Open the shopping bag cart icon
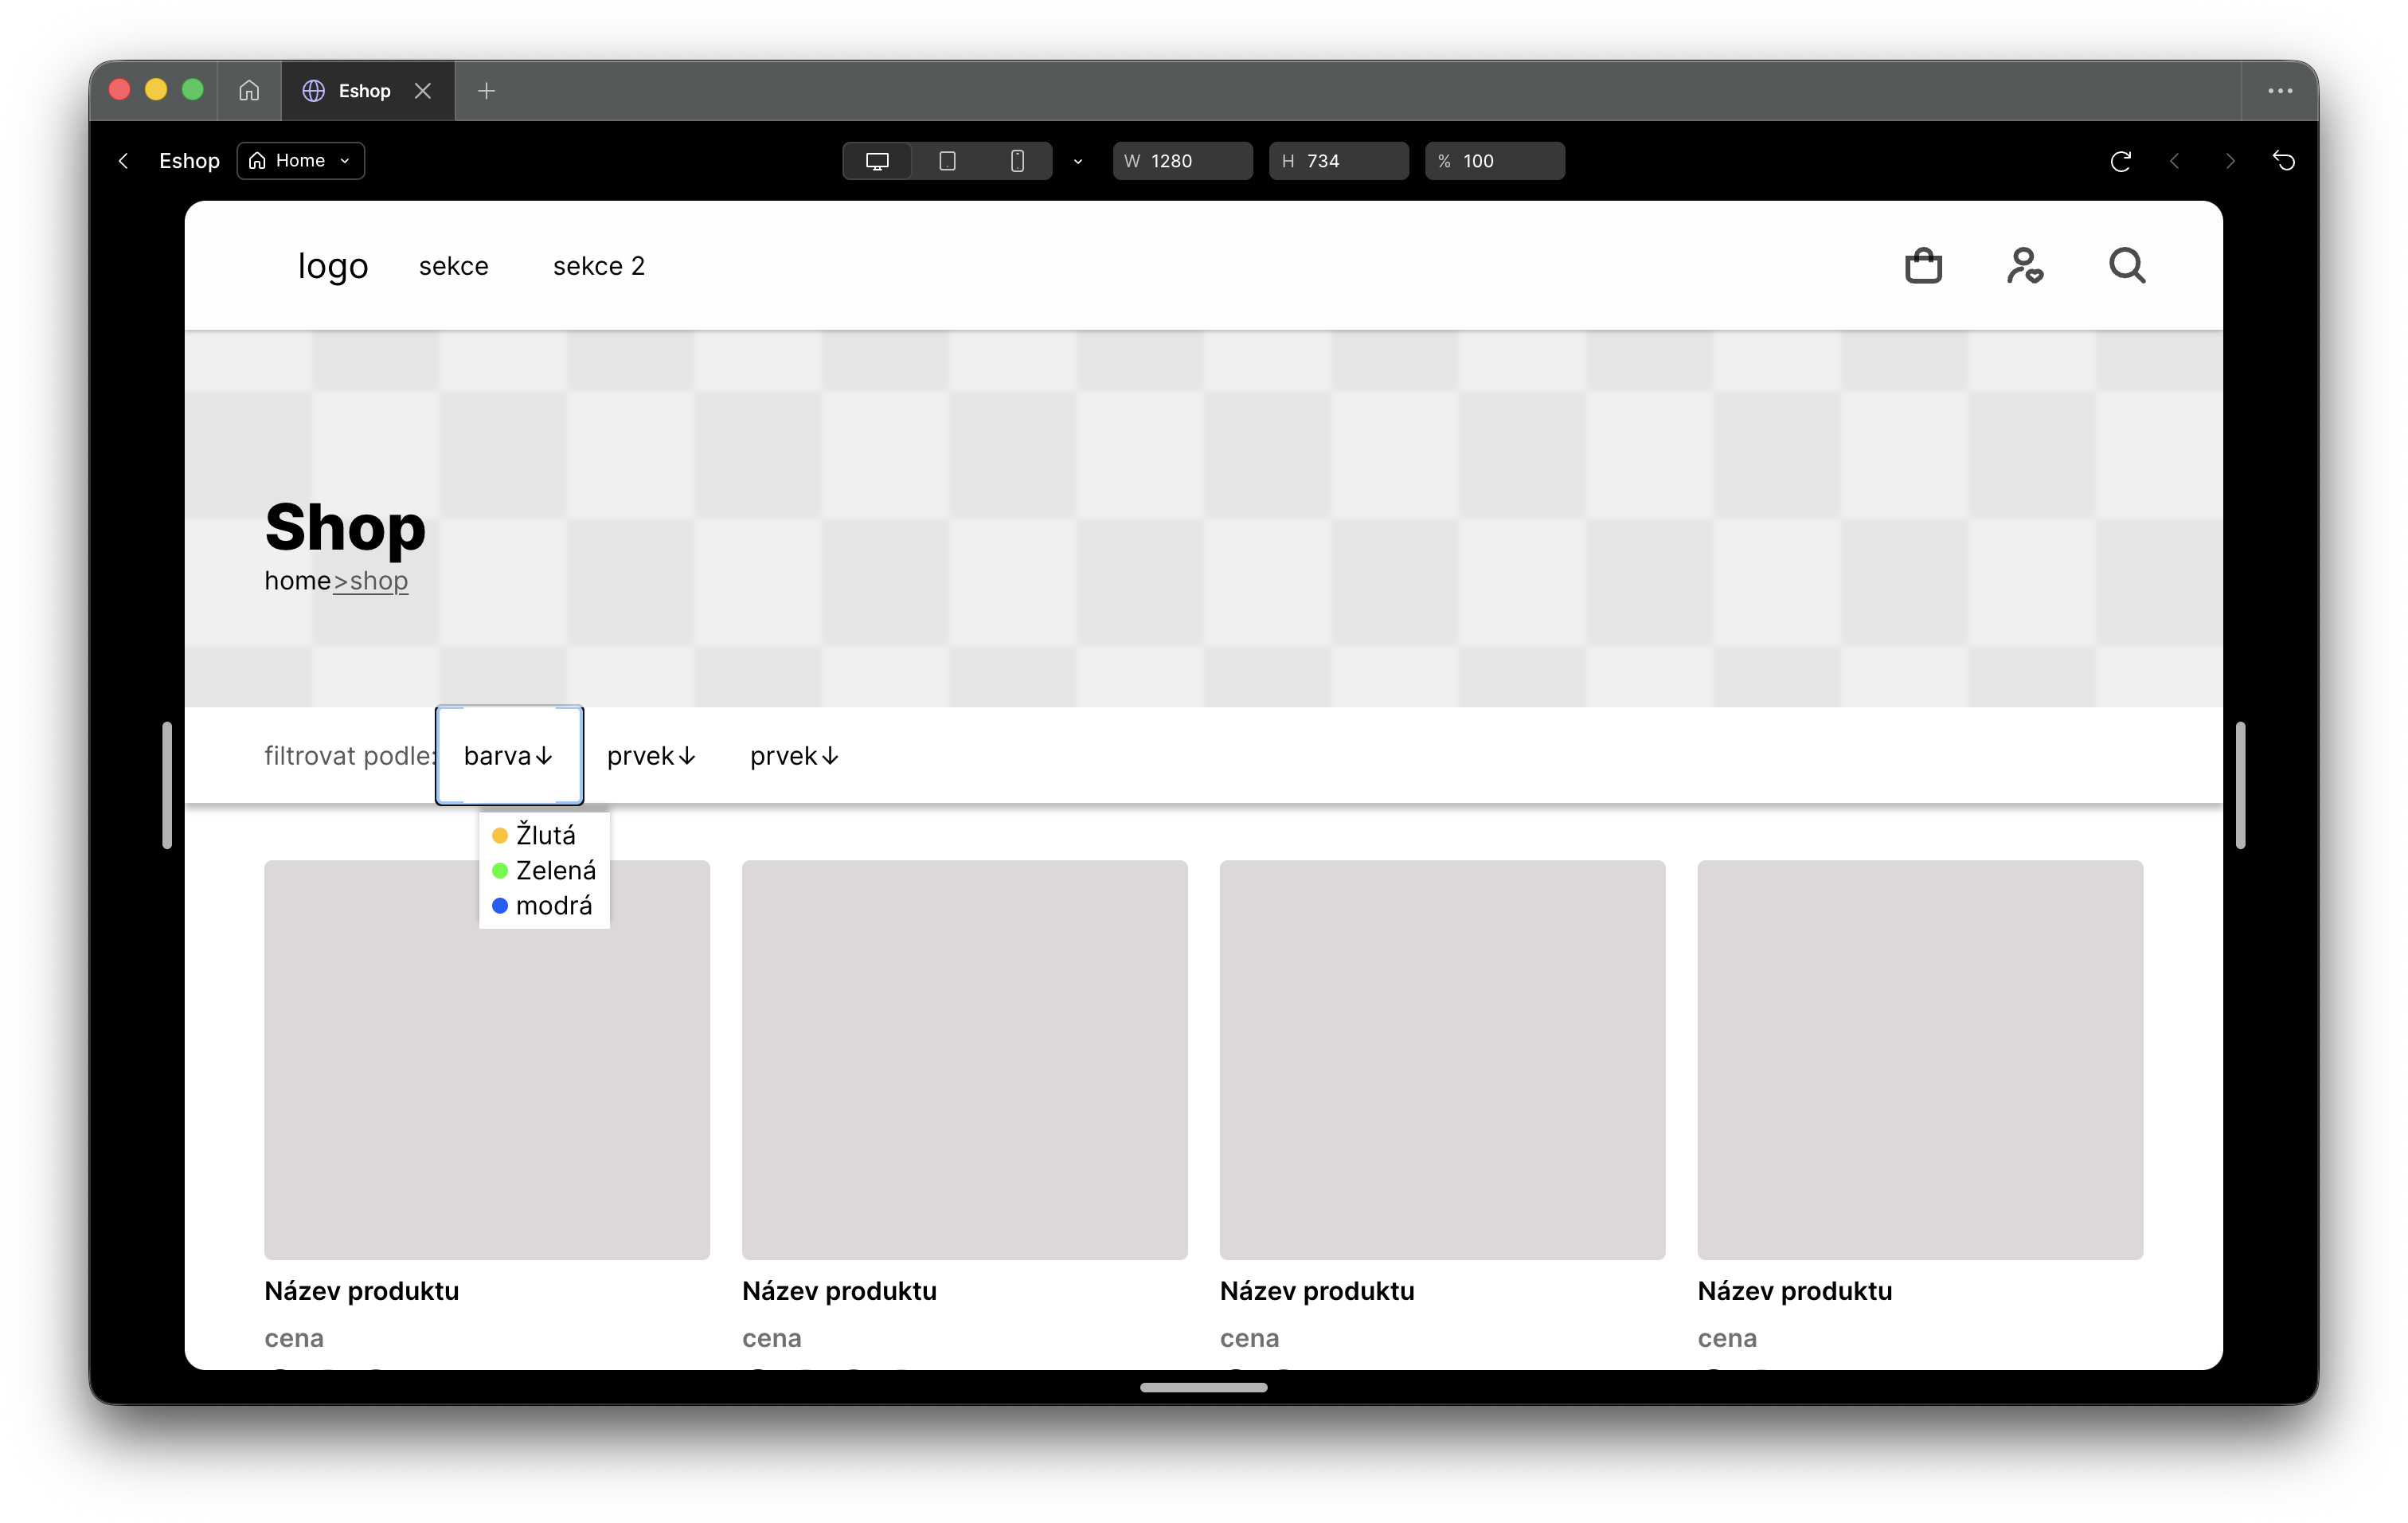Screen dimensions: 2408x1523 1923,266
